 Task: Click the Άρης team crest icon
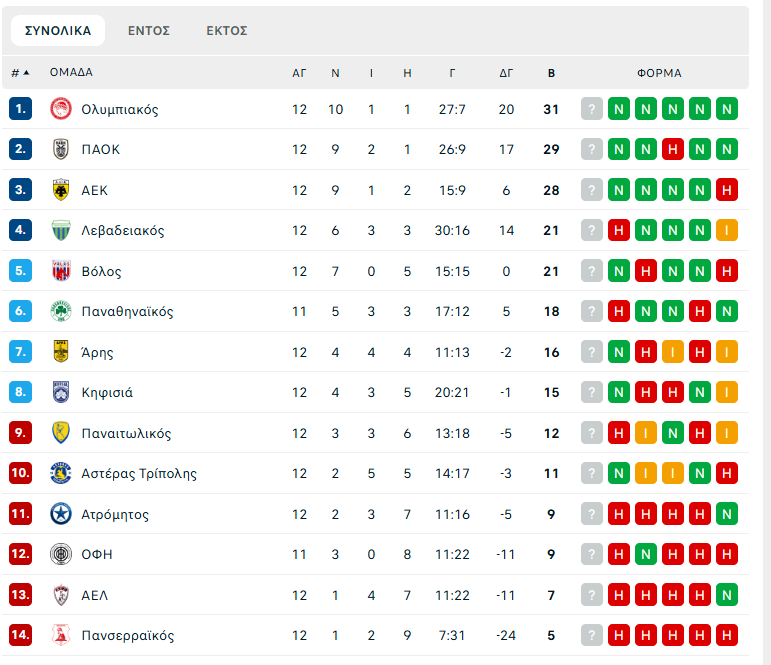pyautogui.click(x=61, y=352)
